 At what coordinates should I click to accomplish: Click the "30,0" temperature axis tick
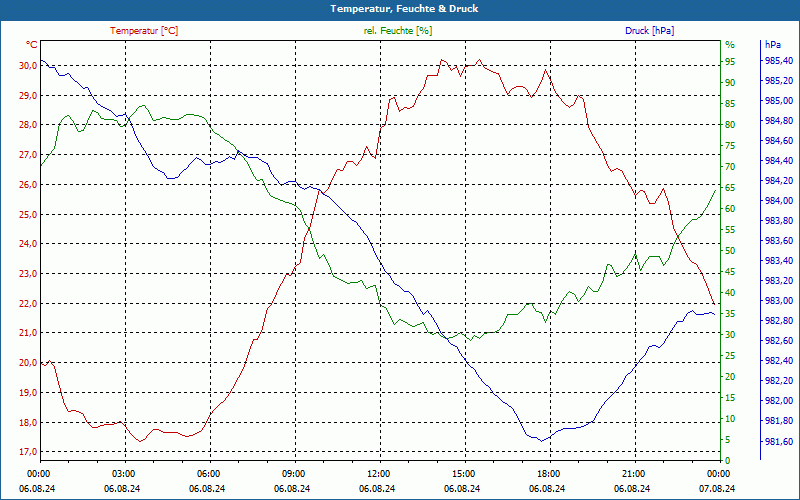(28, 66)
